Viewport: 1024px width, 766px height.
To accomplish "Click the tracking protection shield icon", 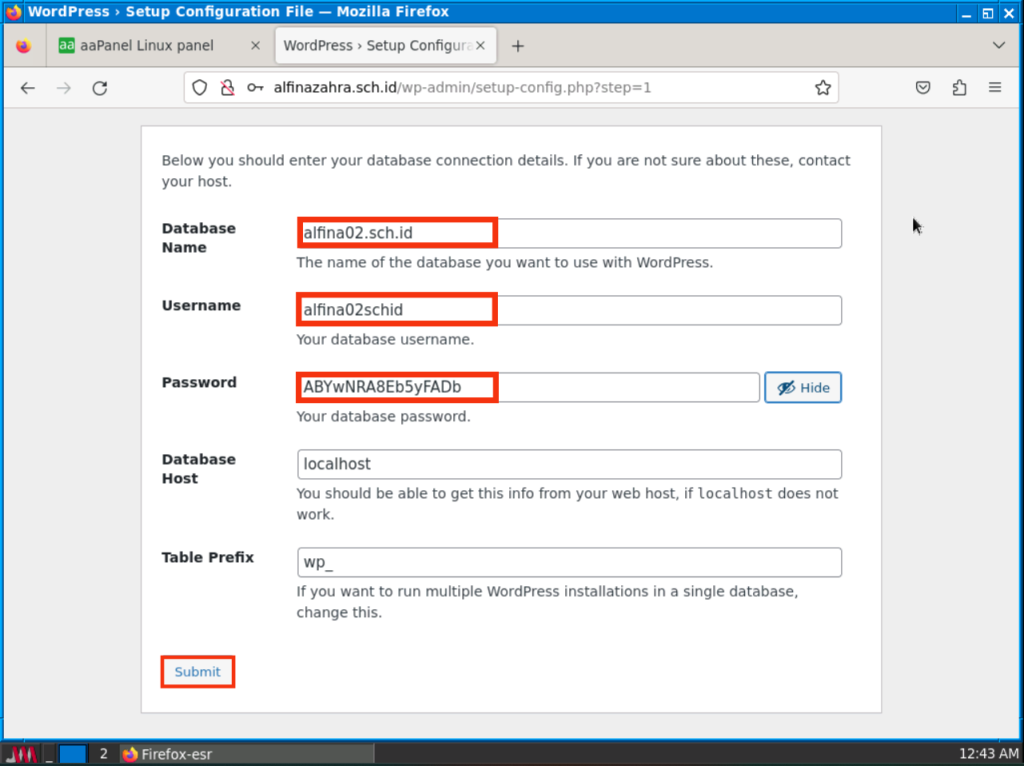I will [x=200, y=88].
